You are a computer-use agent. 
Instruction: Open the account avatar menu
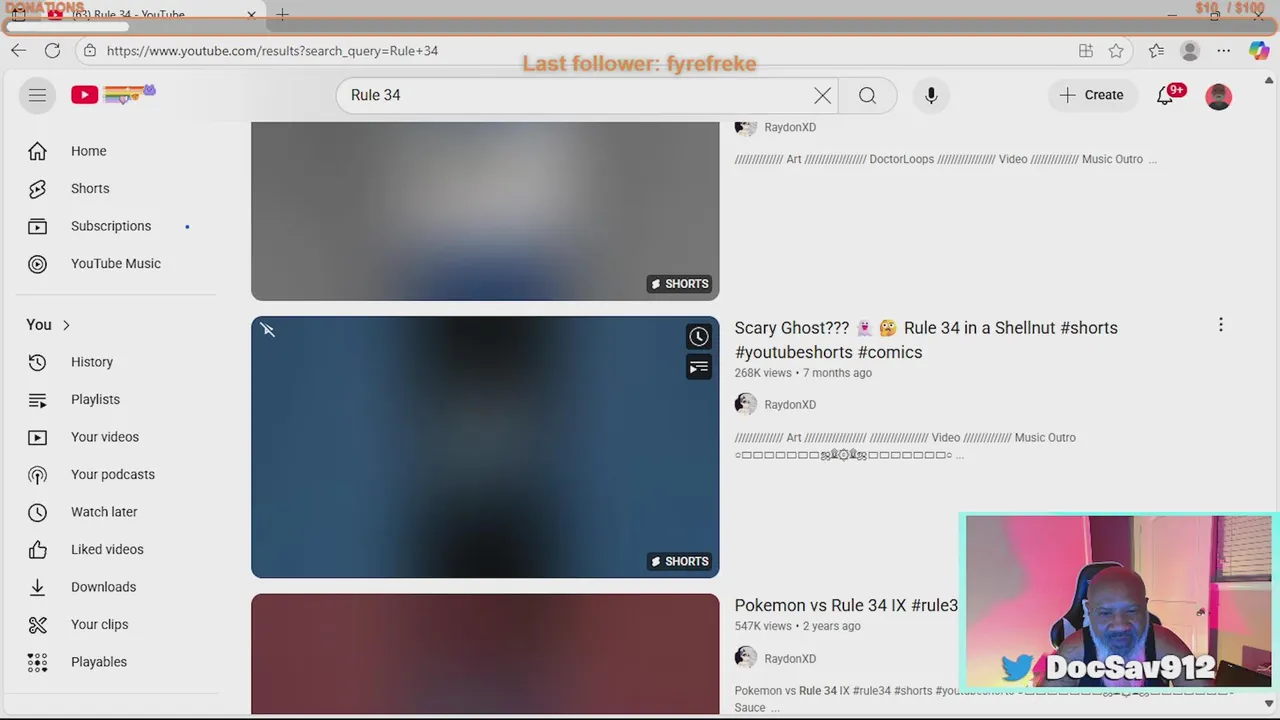1218,96
